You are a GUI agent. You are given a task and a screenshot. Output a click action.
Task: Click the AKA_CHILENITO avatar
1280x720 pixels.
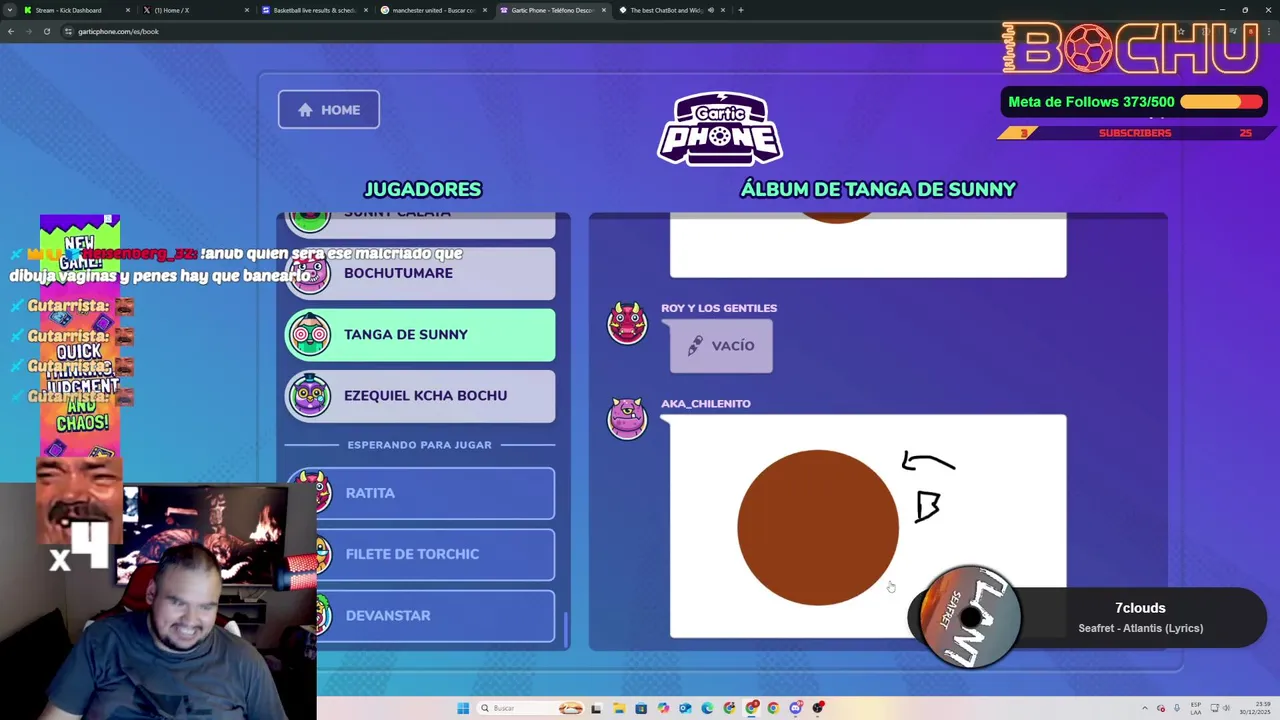[627, 418]
